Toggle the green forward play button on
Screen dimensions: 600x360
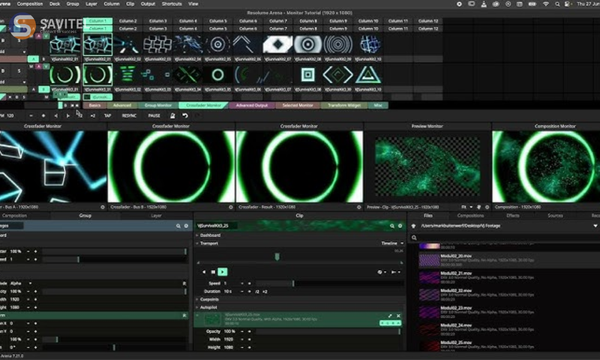point(222,272)
